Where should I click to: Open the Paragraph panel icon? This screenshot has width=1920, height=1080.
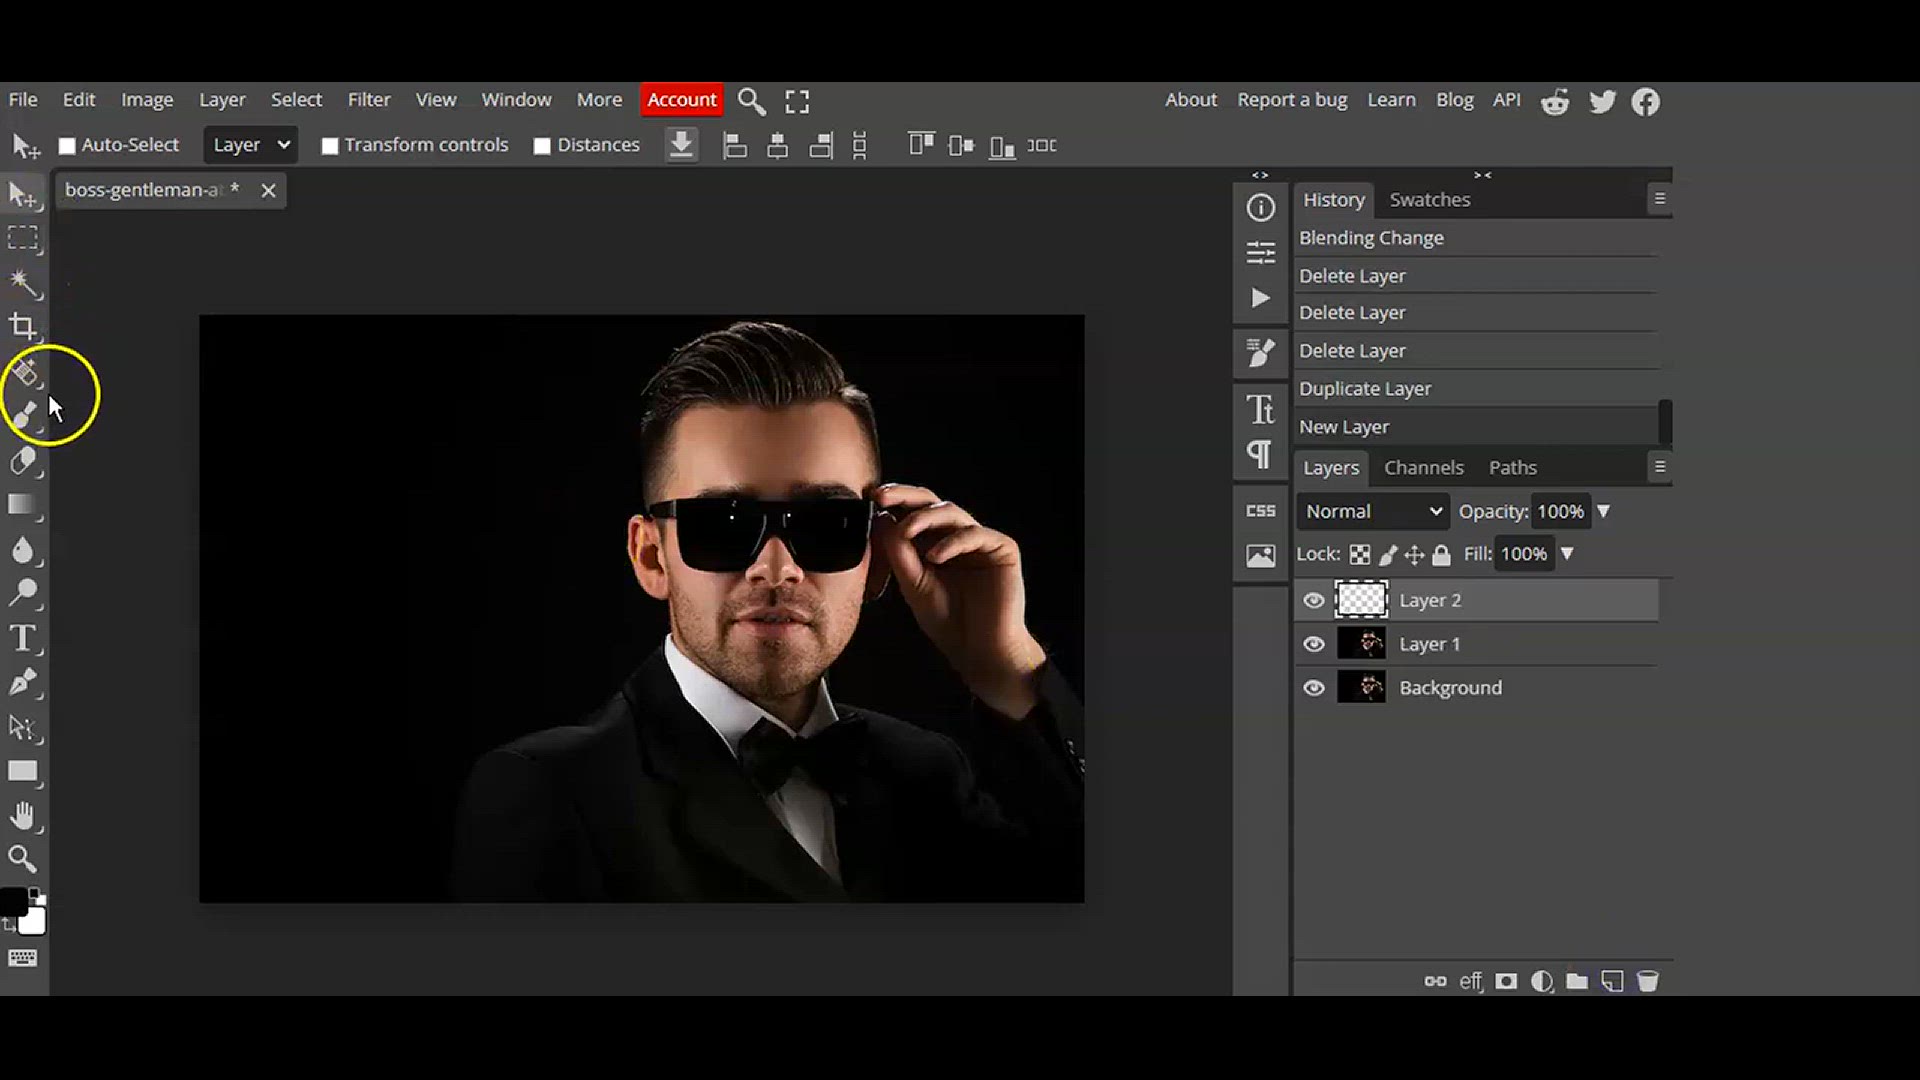[1260, 455]
